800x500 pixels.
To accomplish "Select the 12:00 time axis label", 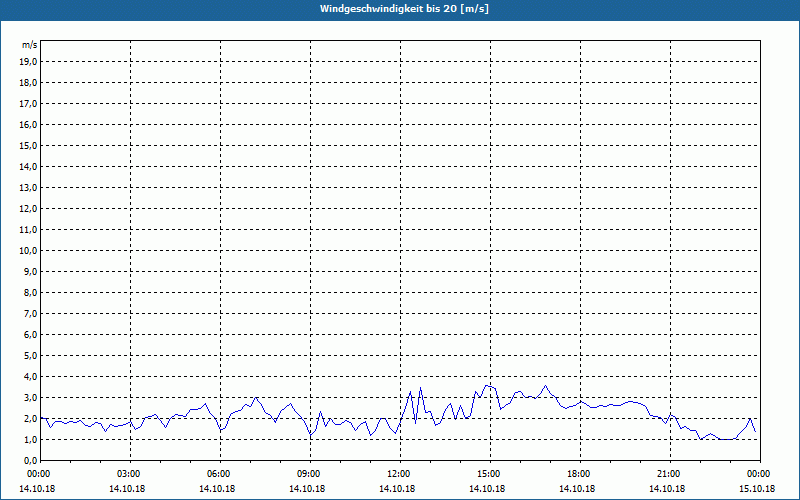I will pyautogui.click(x=399, y=474).
